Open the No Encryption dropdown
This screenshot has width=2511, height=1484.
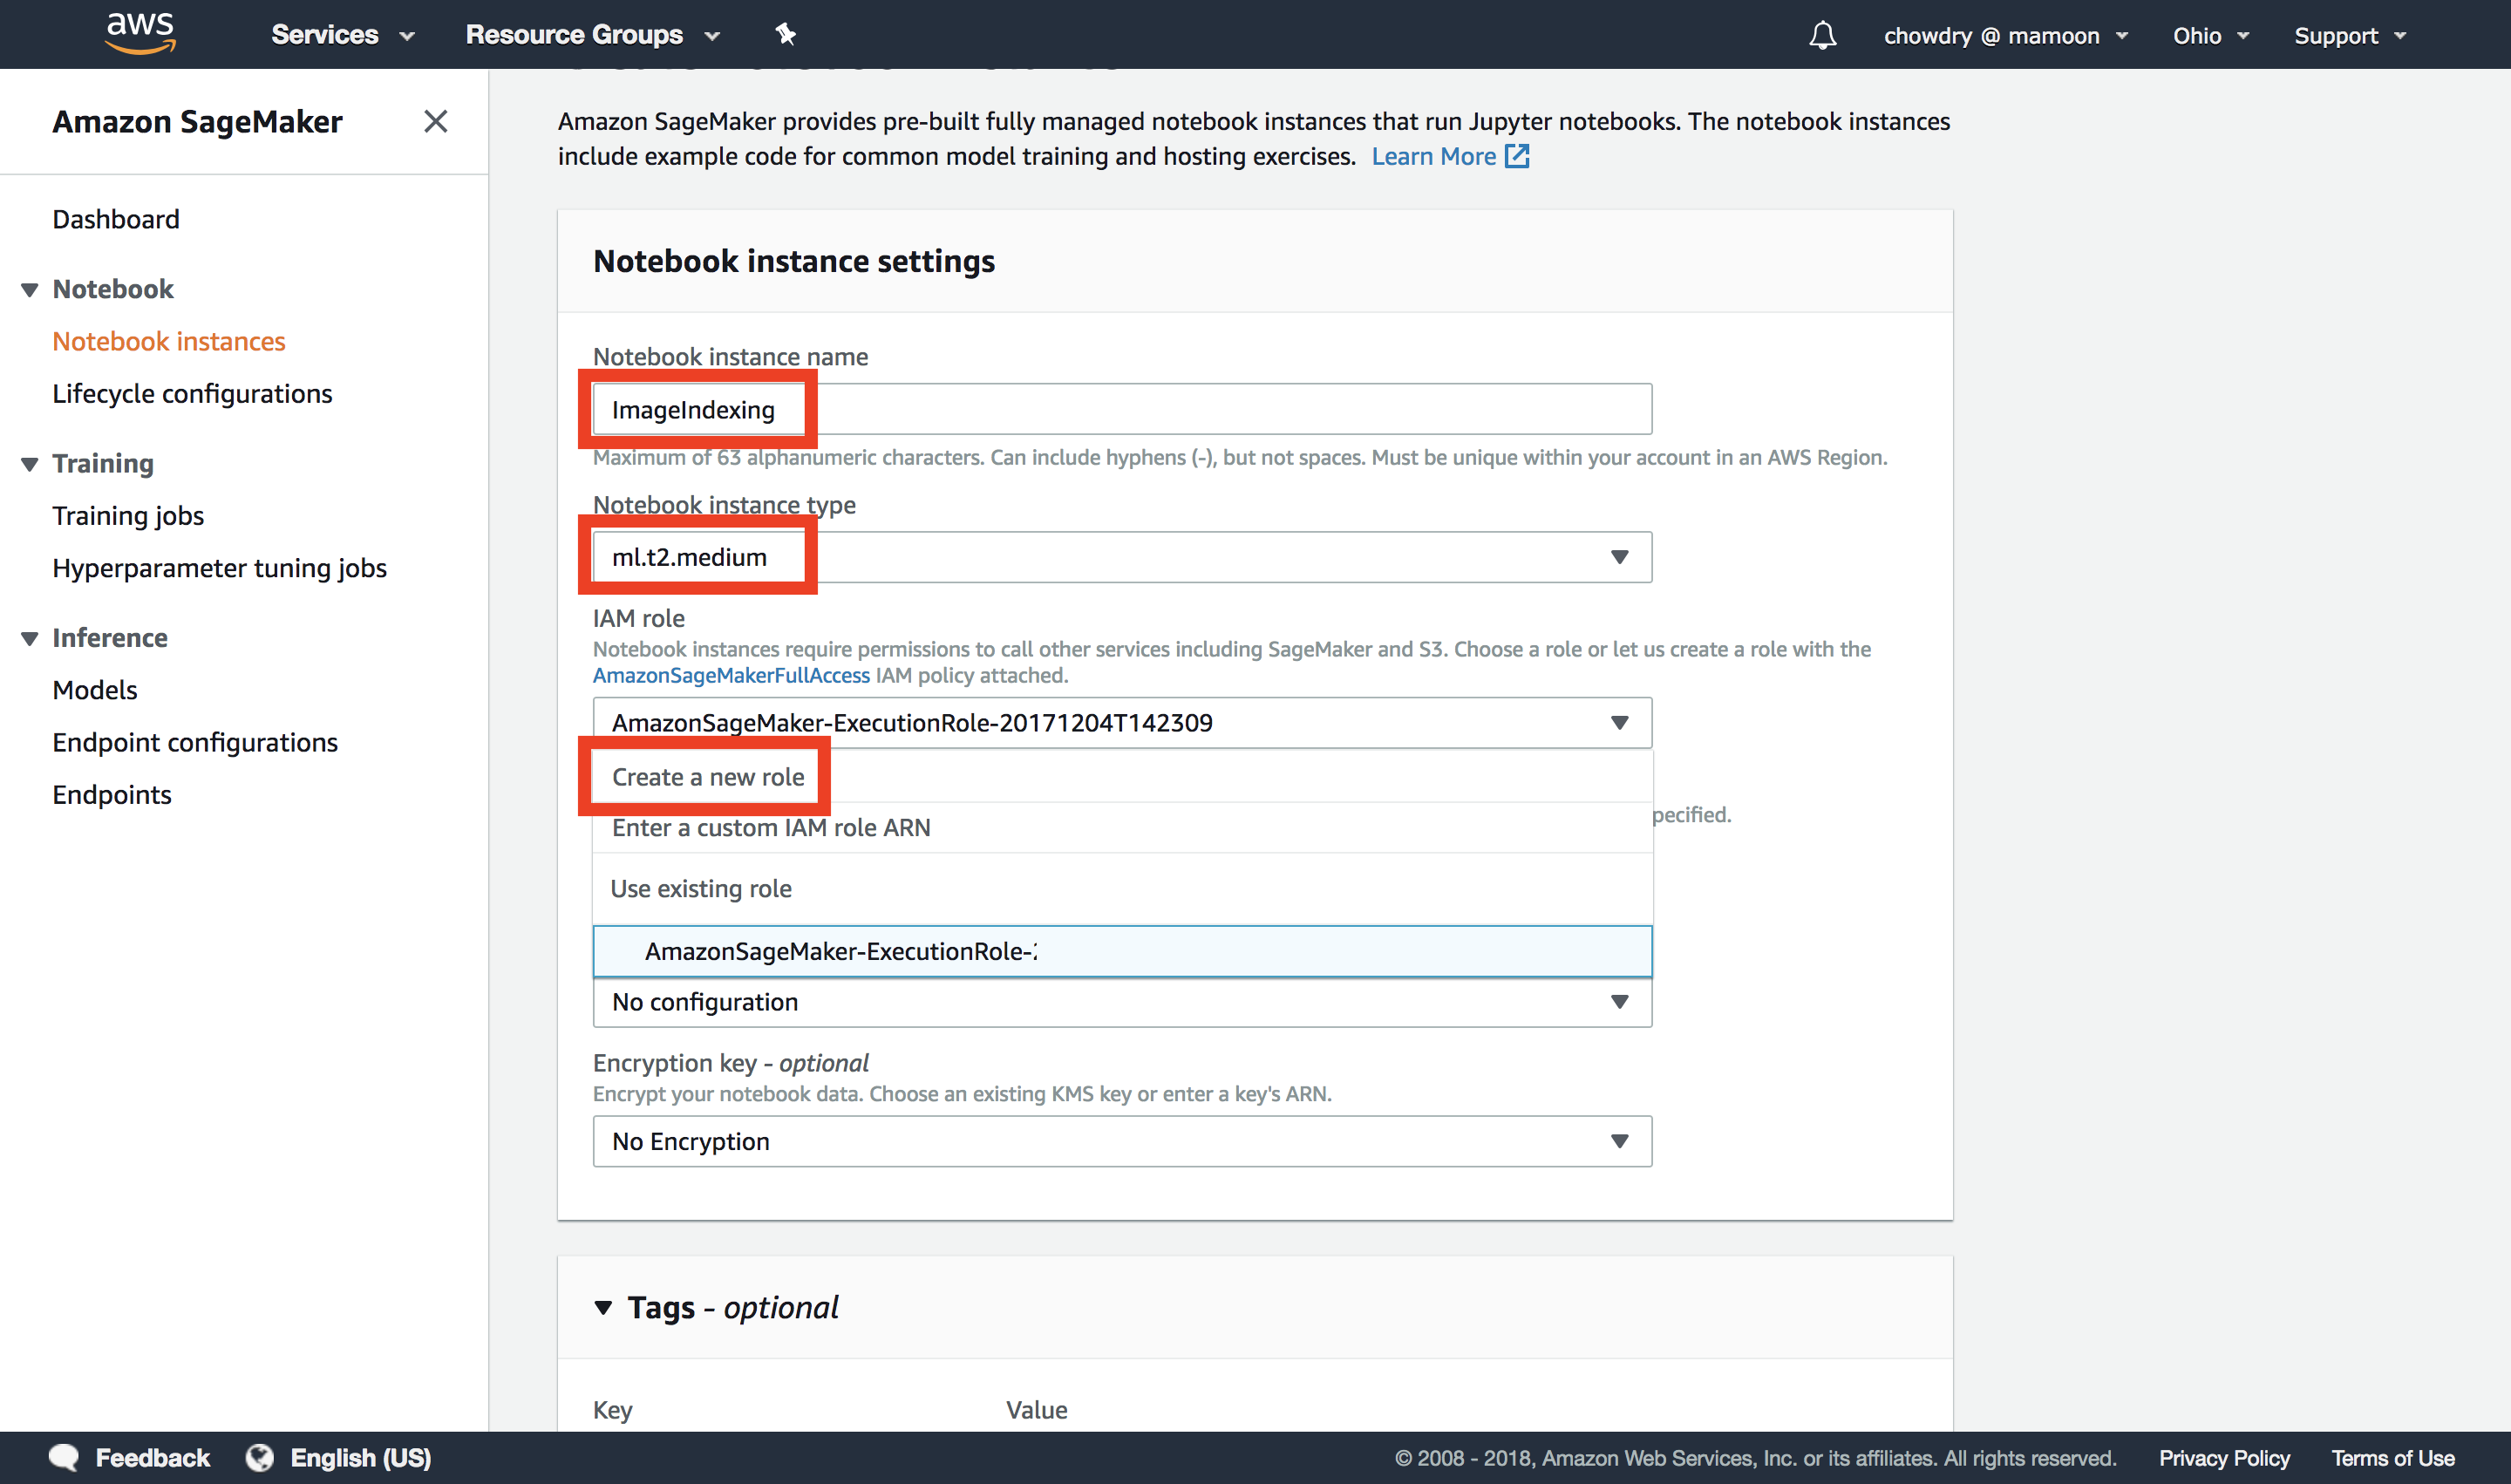point(1621,1140)
